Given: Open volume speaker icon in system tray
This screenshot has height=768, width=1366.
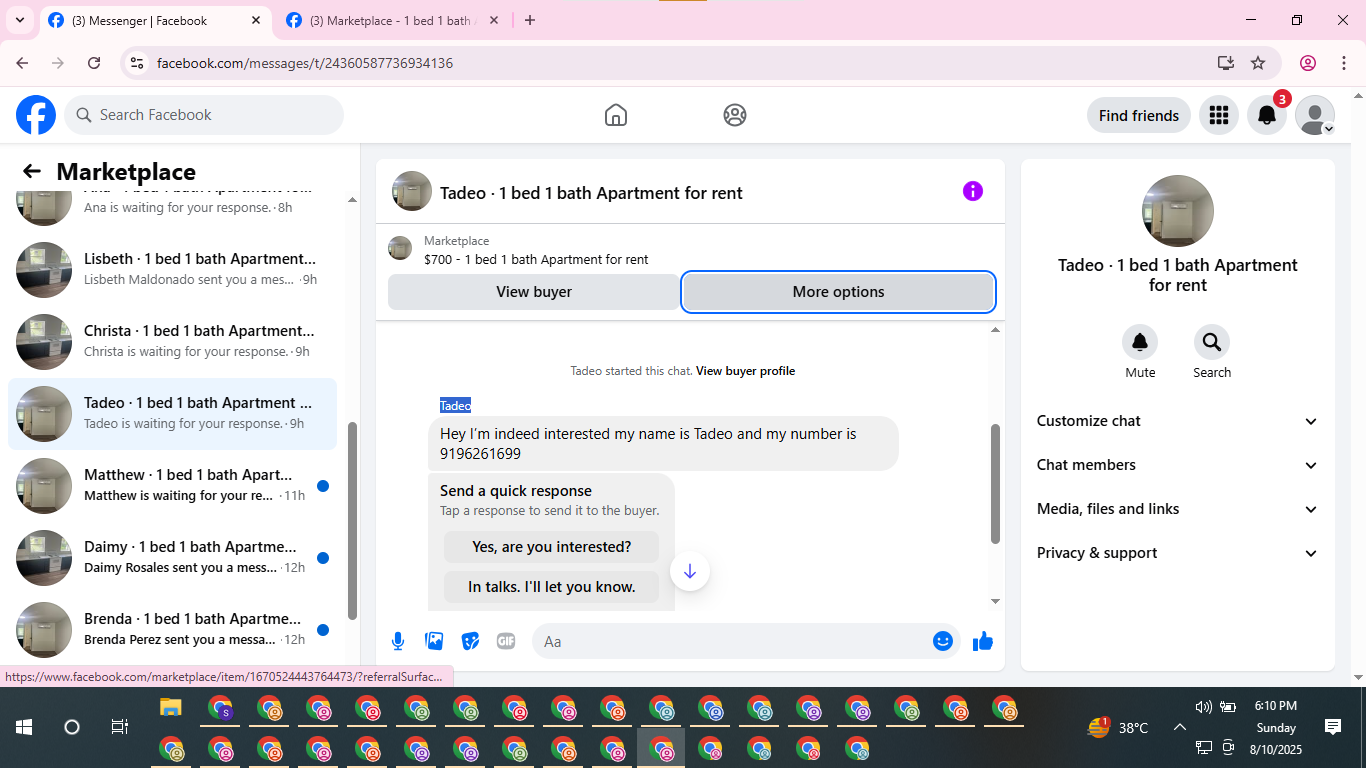Looking at the screenshot, I should pos(1203,707).
